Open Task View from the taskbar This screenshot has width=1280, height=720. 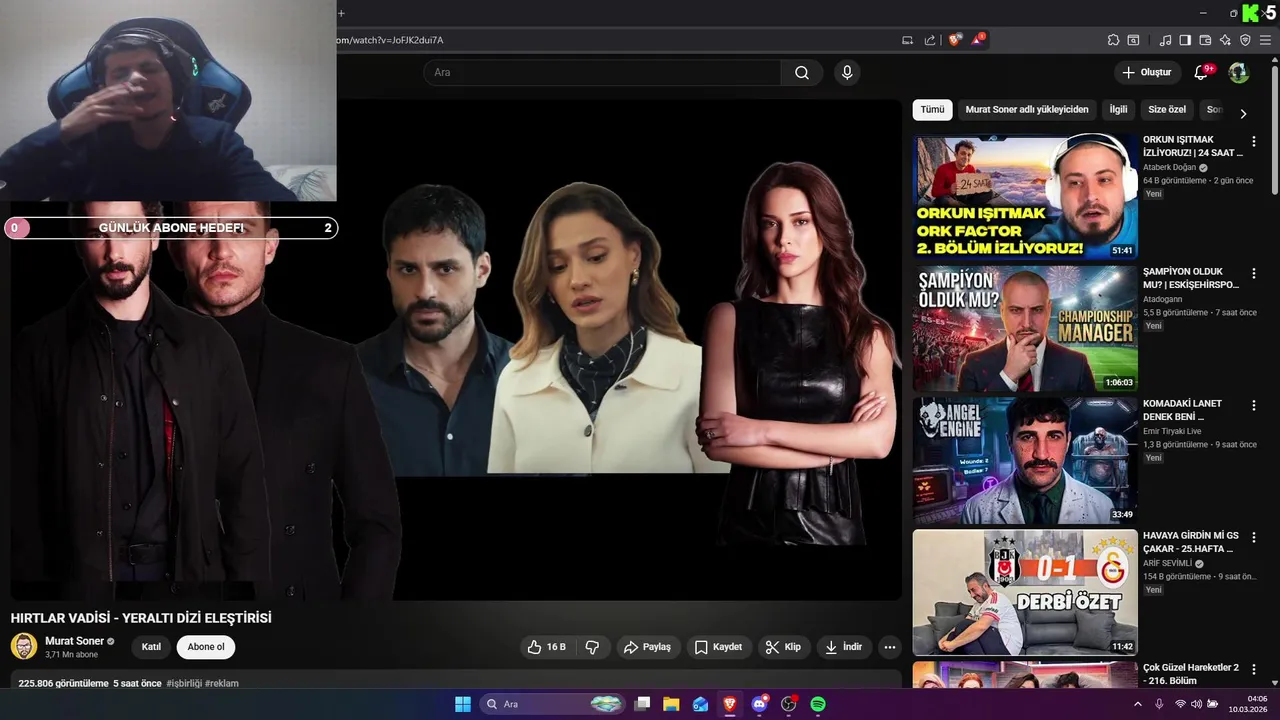643,704
